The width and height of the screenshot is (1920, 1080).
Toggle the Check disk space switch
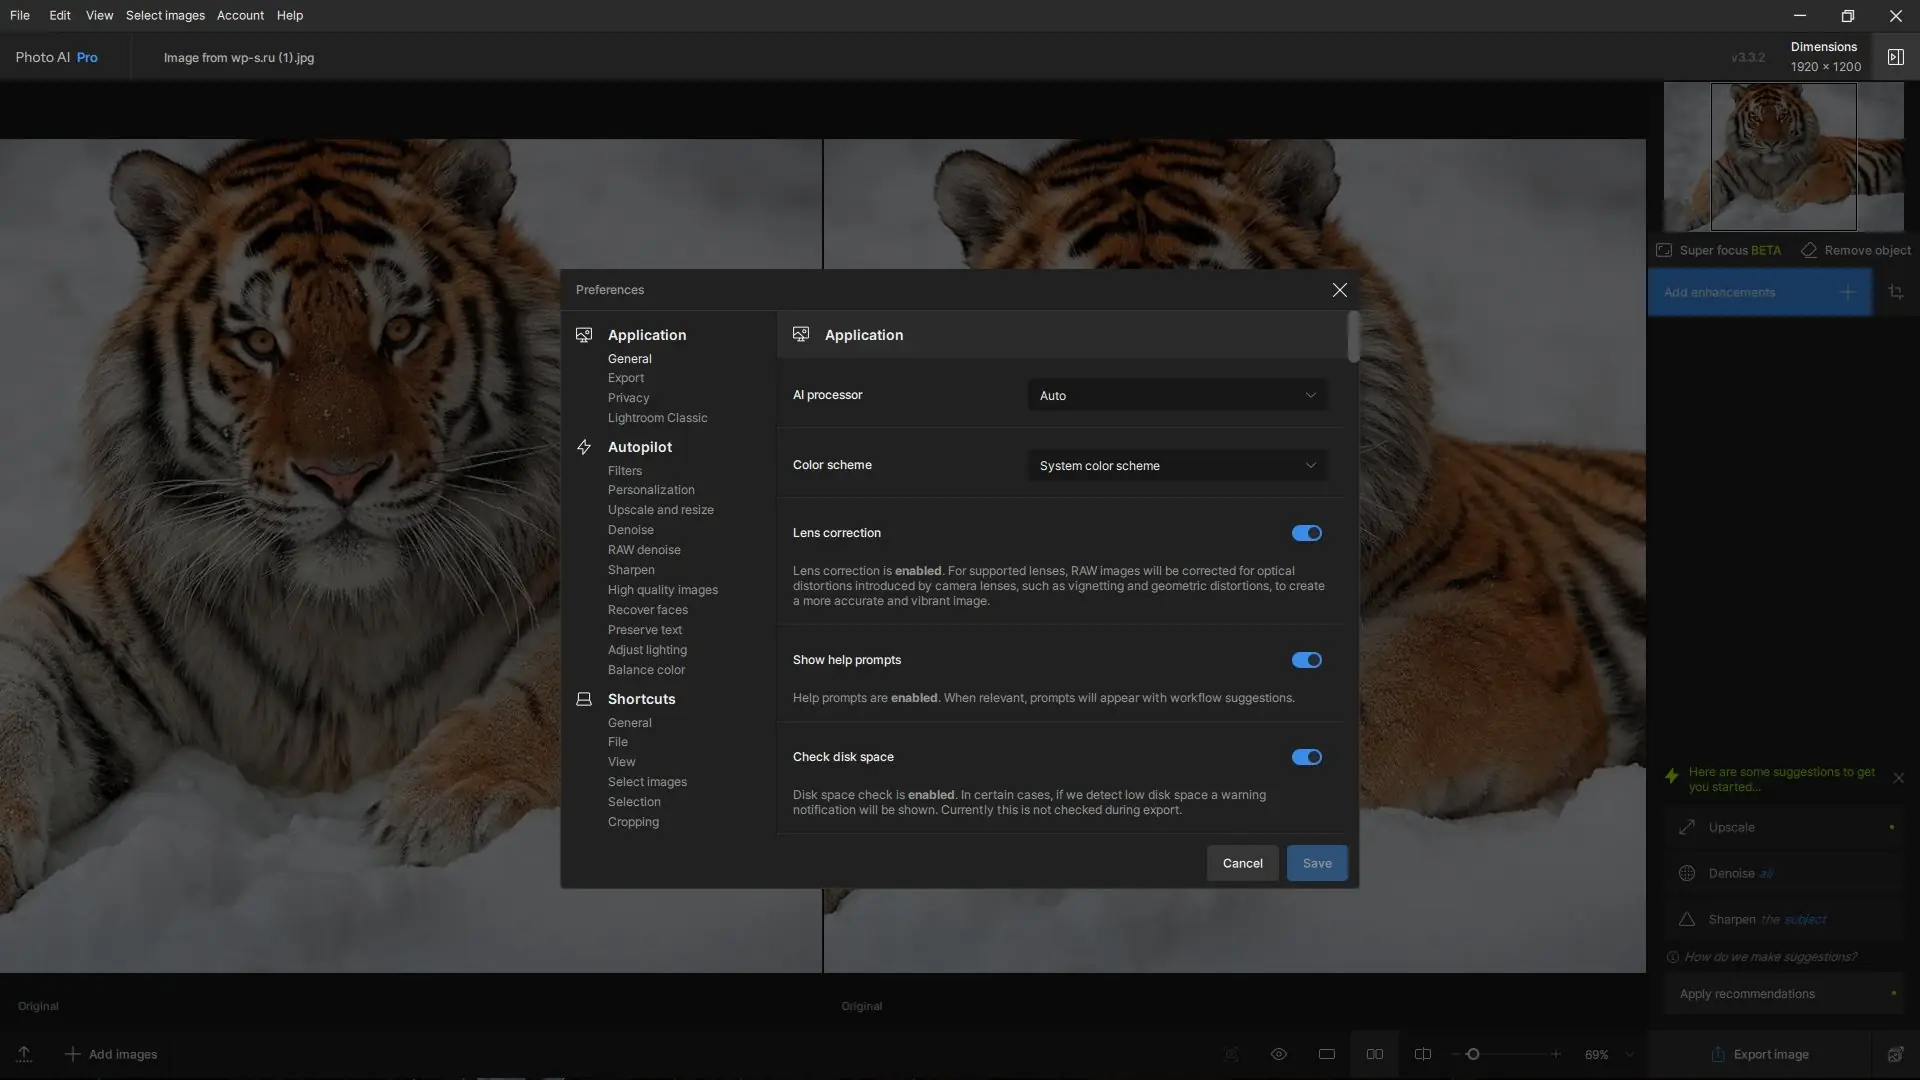1306,757
